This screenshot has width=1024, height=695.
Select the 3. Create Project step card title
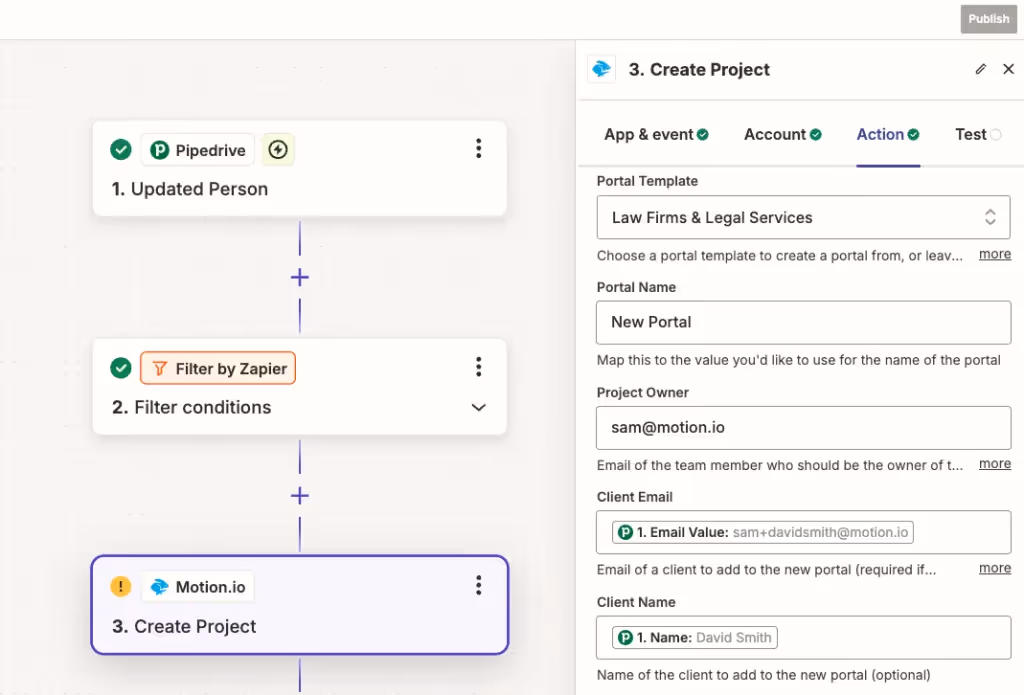tap(184, 626)
